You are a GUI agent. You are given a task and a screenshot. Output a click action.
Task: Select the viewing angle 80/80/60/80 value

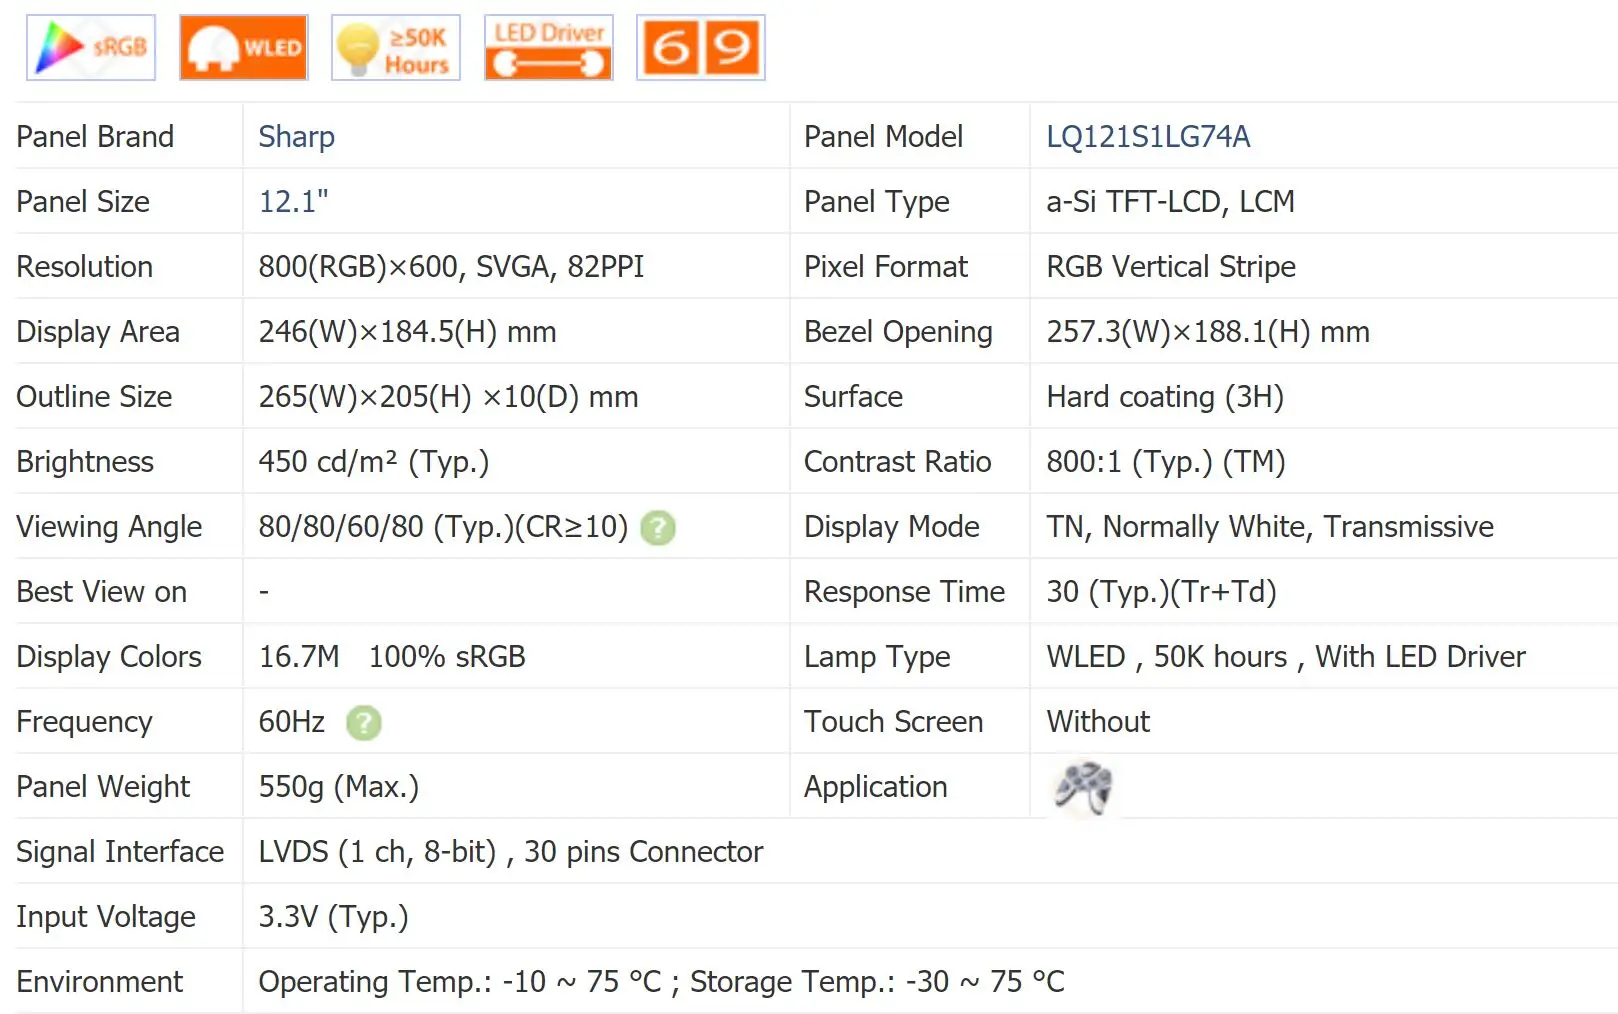click(x=443, y=527)
